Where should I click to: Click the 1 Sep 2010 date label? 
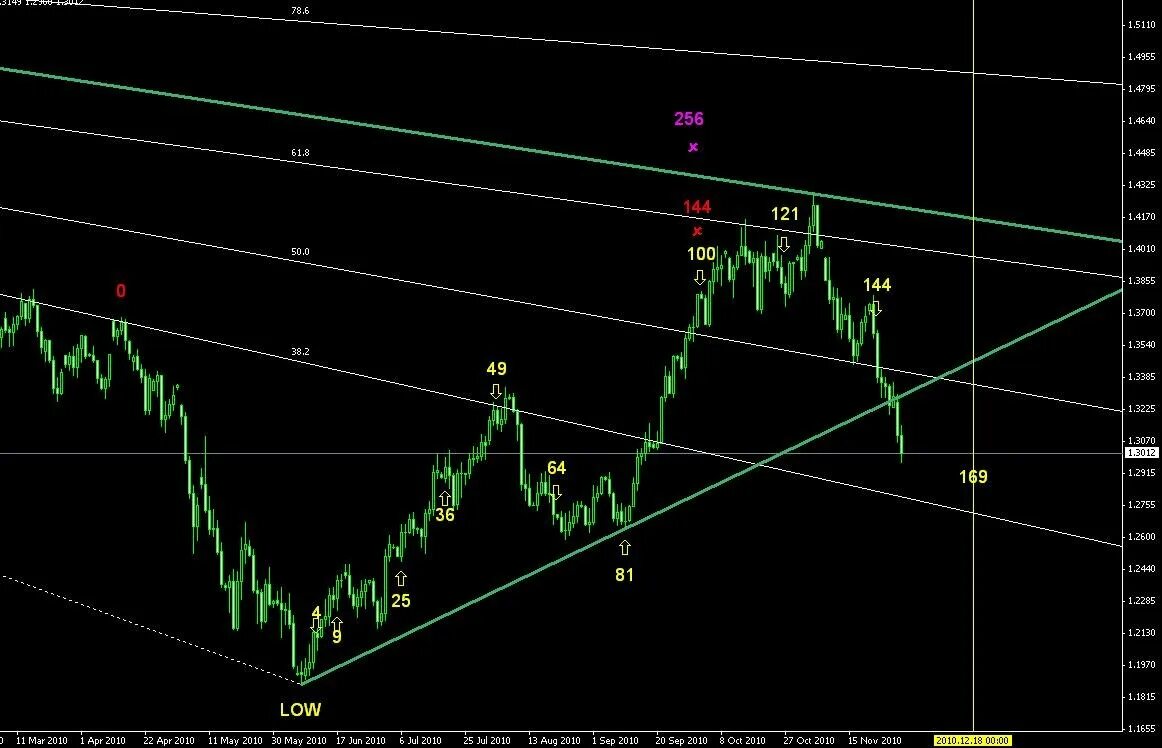tap(615, 740)
